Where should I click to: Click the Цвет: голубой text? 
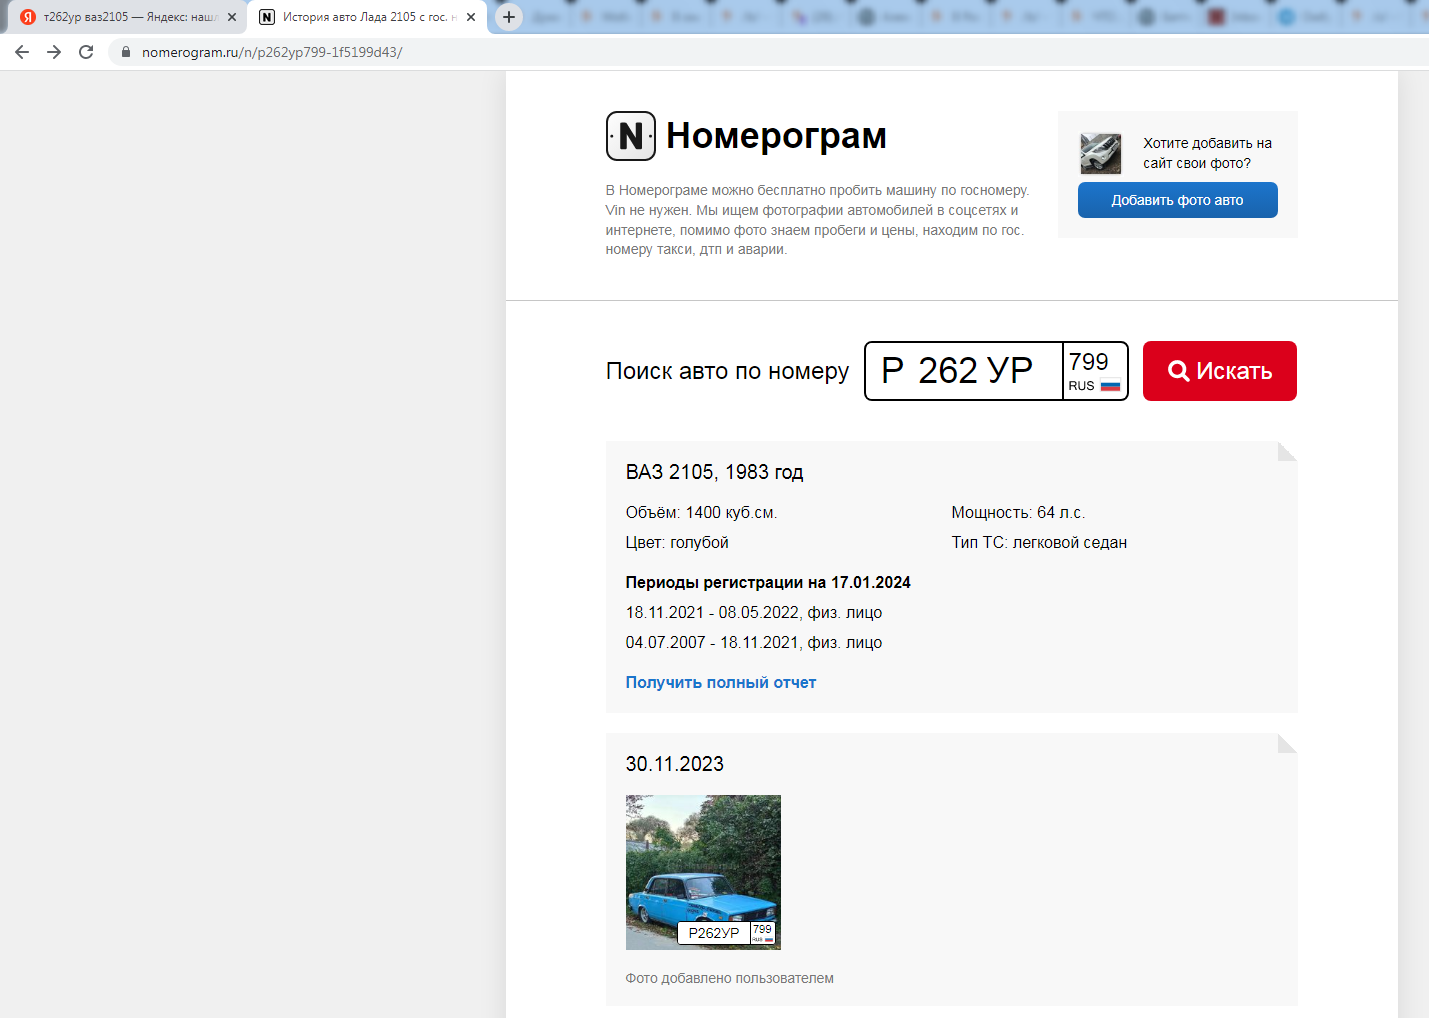click(x=677, y=542)
